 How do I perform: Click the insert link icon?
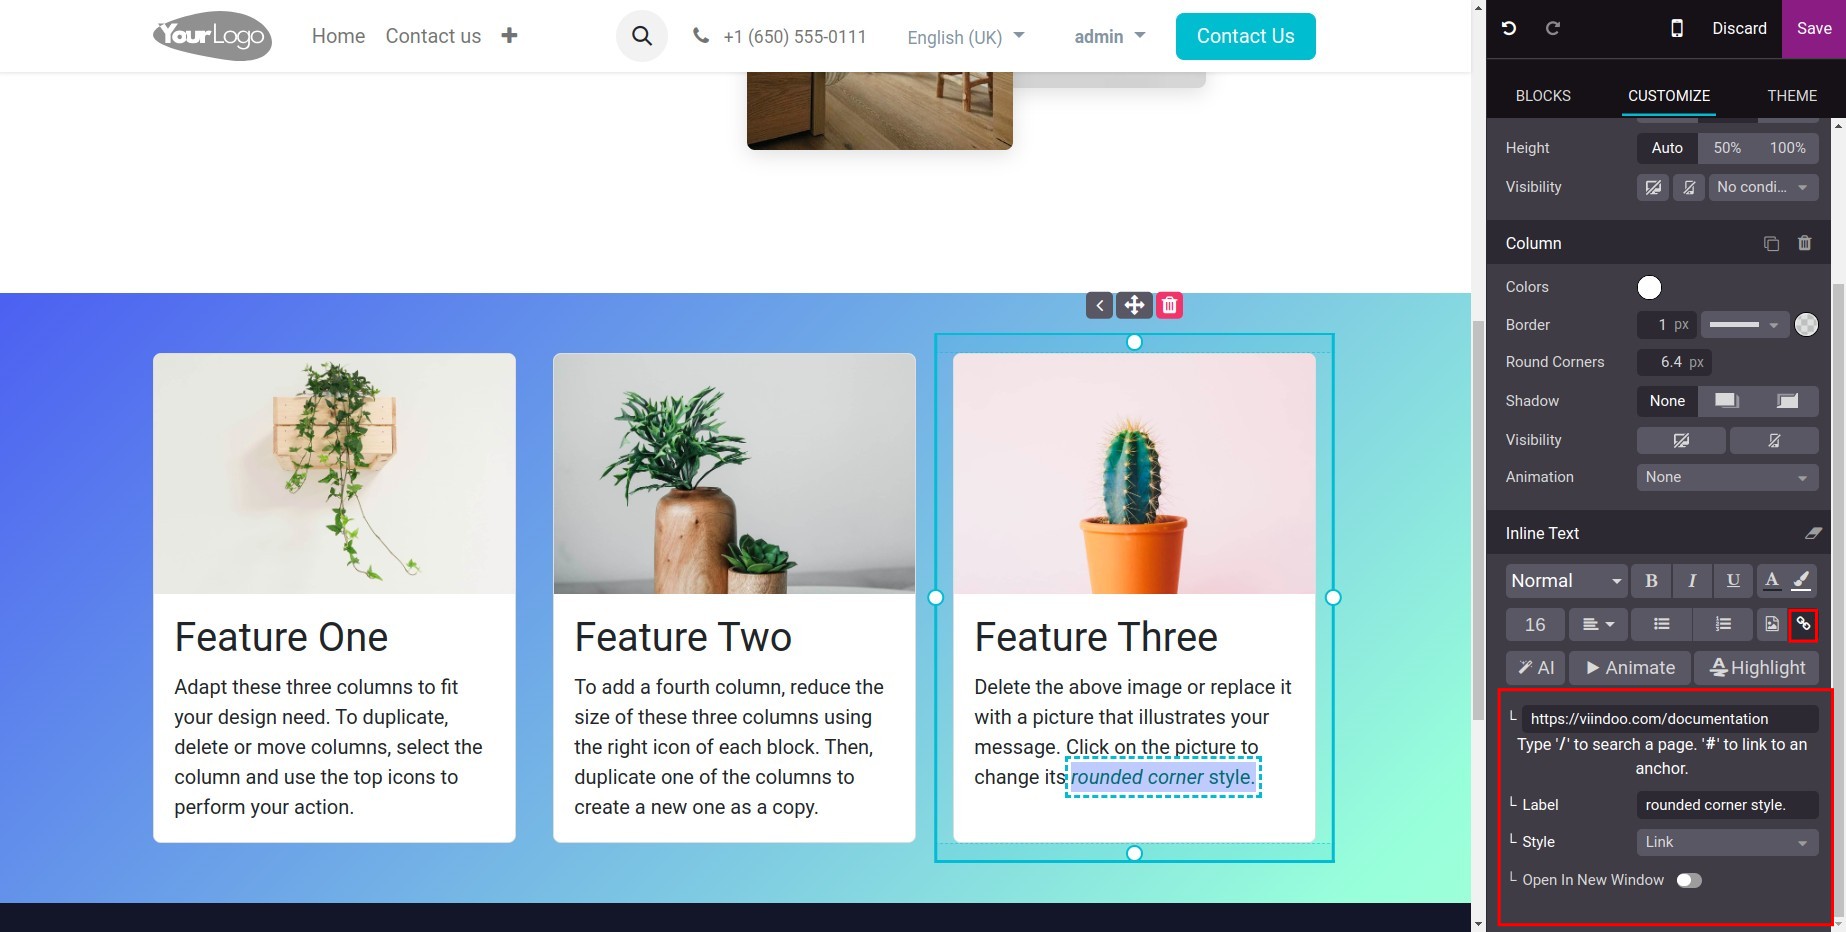(x=1803, y=624)
